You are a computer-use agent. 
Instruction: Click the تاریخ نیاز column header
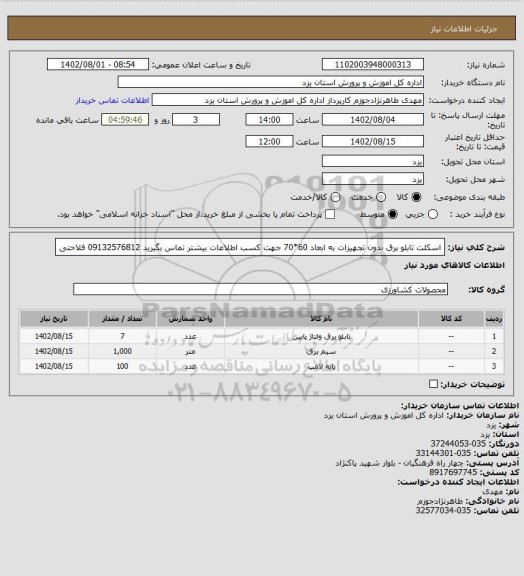(54, 318)
